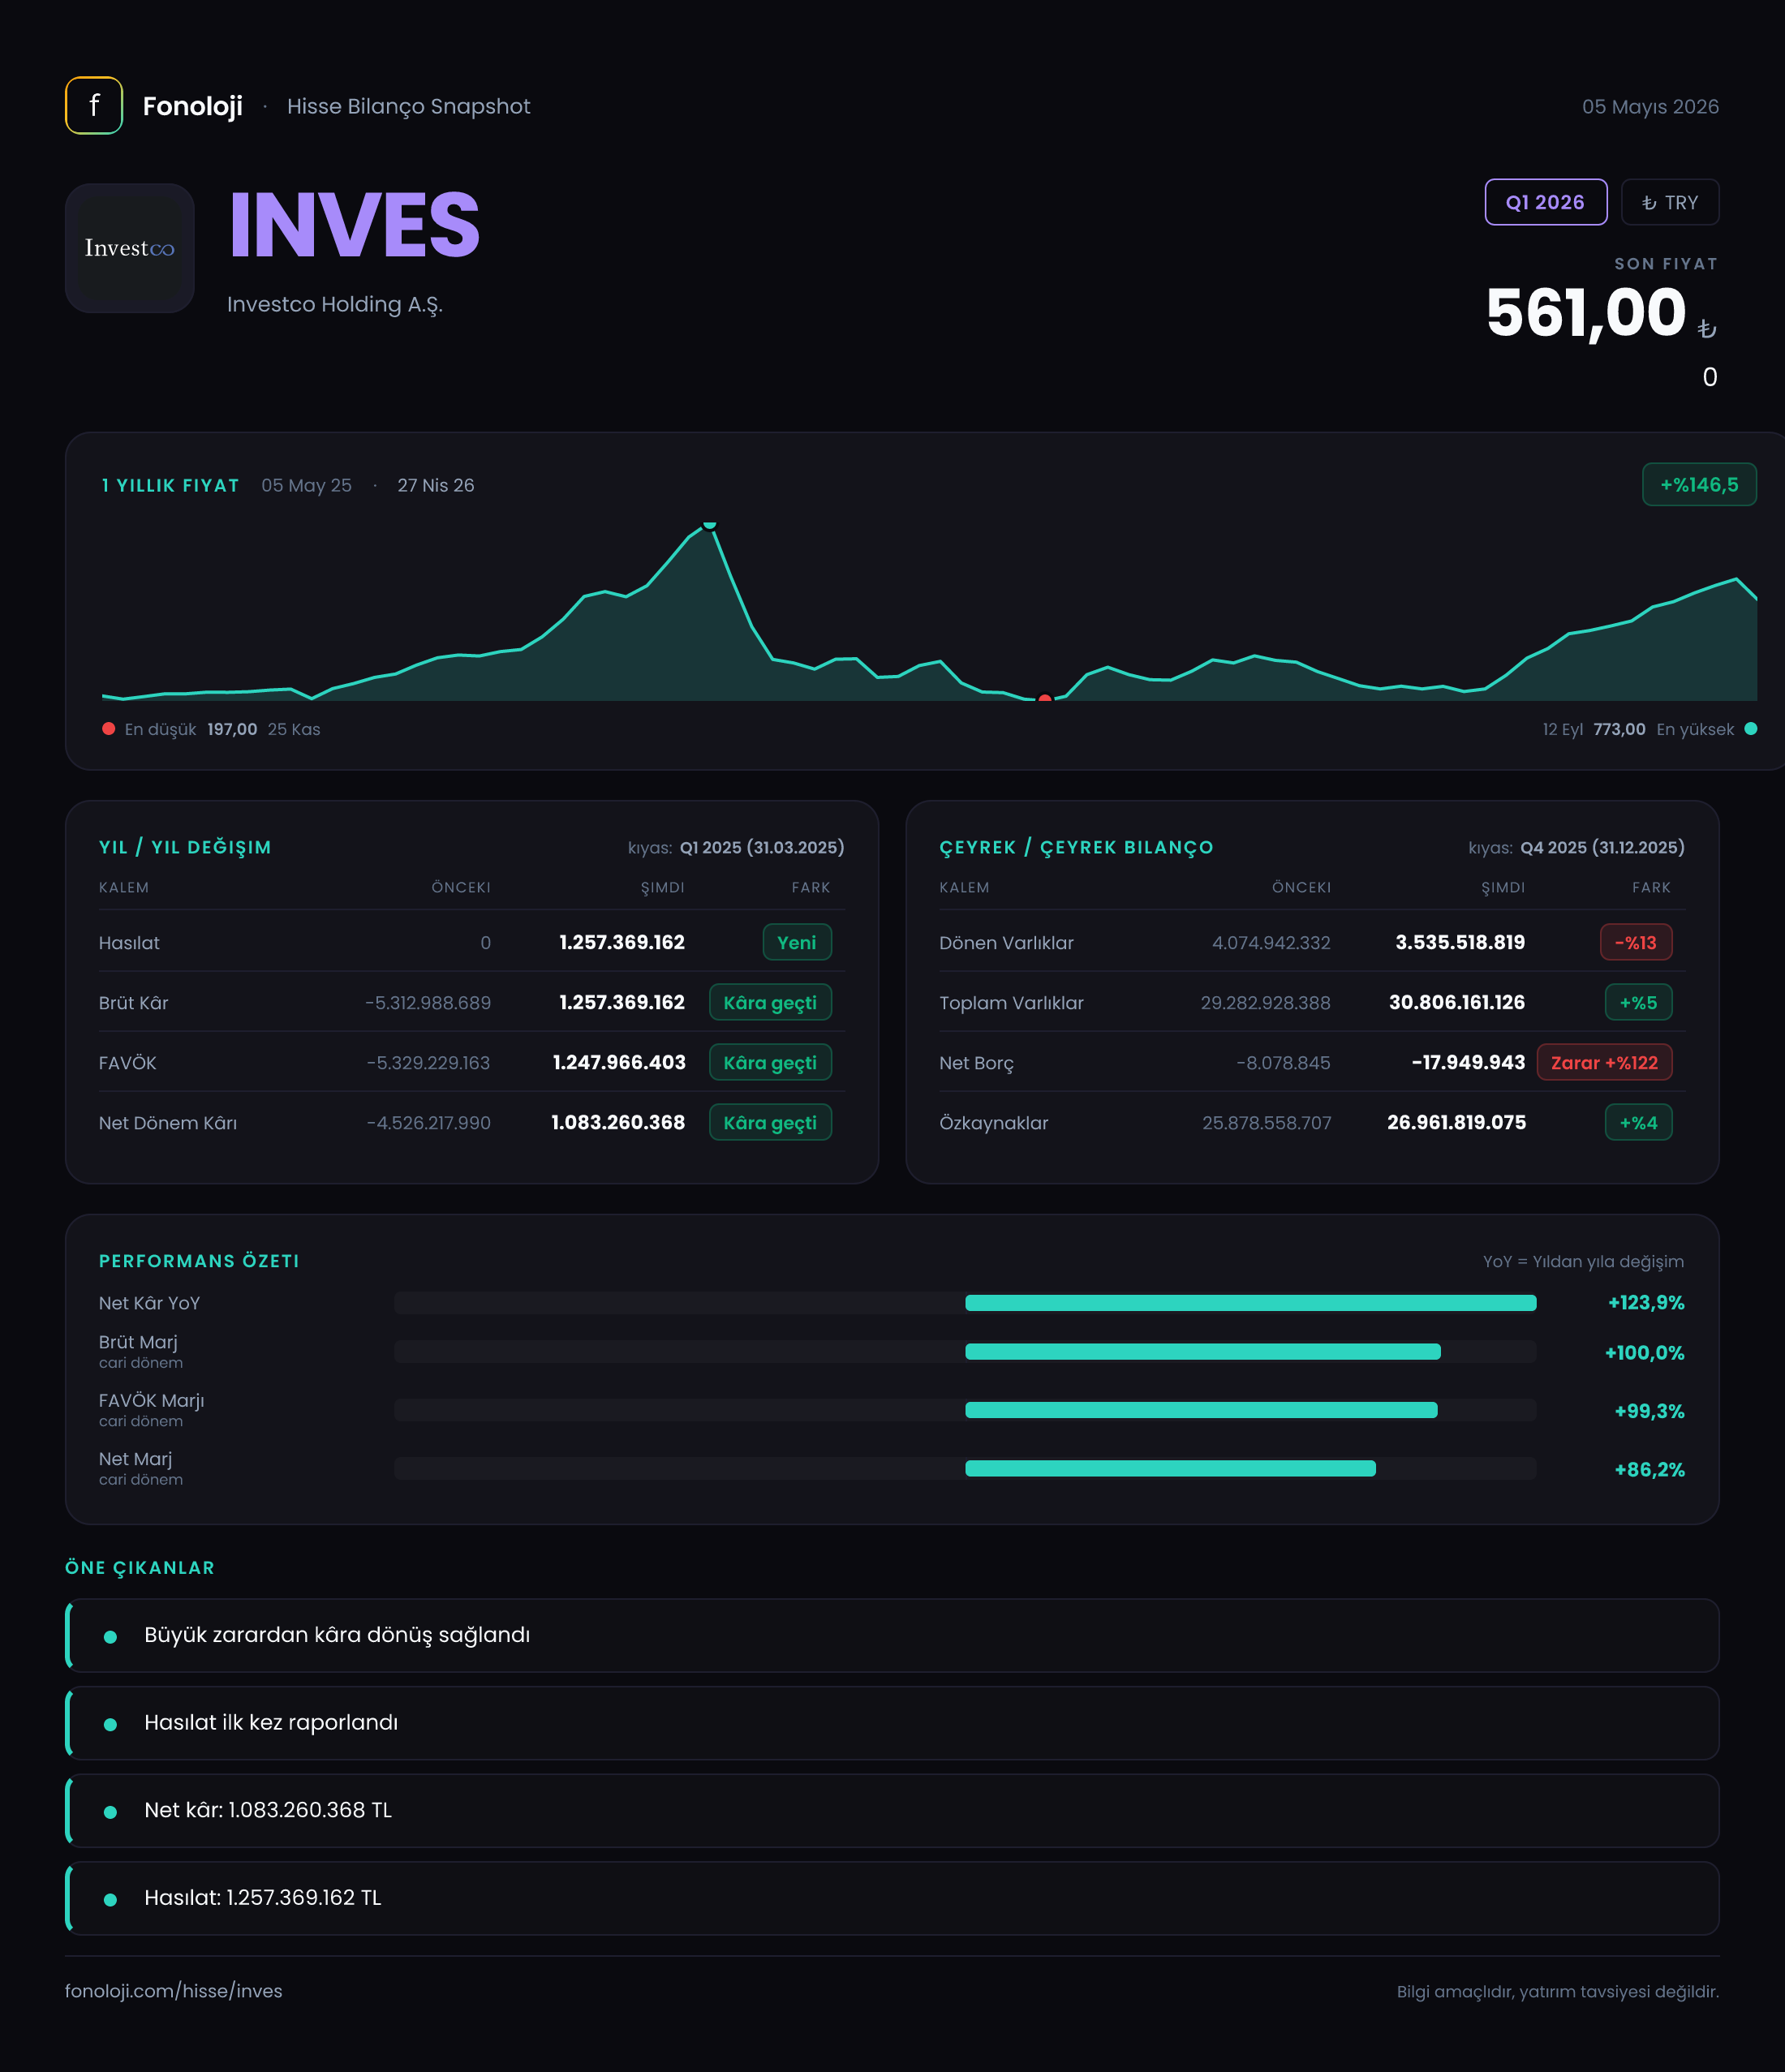Image resolution: width=1785 pixels, height=2072 pixels.
Task: Click Kâra geçti badge in FAVÖK row
Action: tap(769, 1062)
